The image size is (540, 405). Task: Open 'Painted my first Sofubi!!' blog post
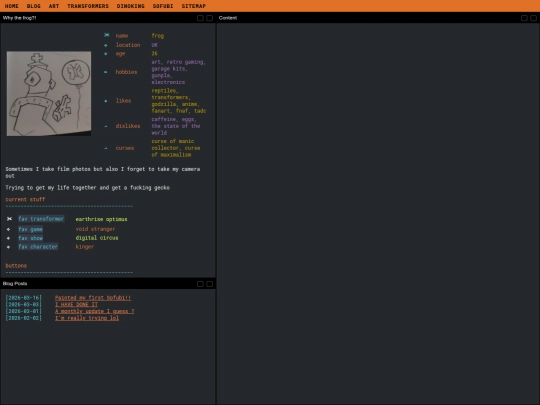[x=93, y=298]
